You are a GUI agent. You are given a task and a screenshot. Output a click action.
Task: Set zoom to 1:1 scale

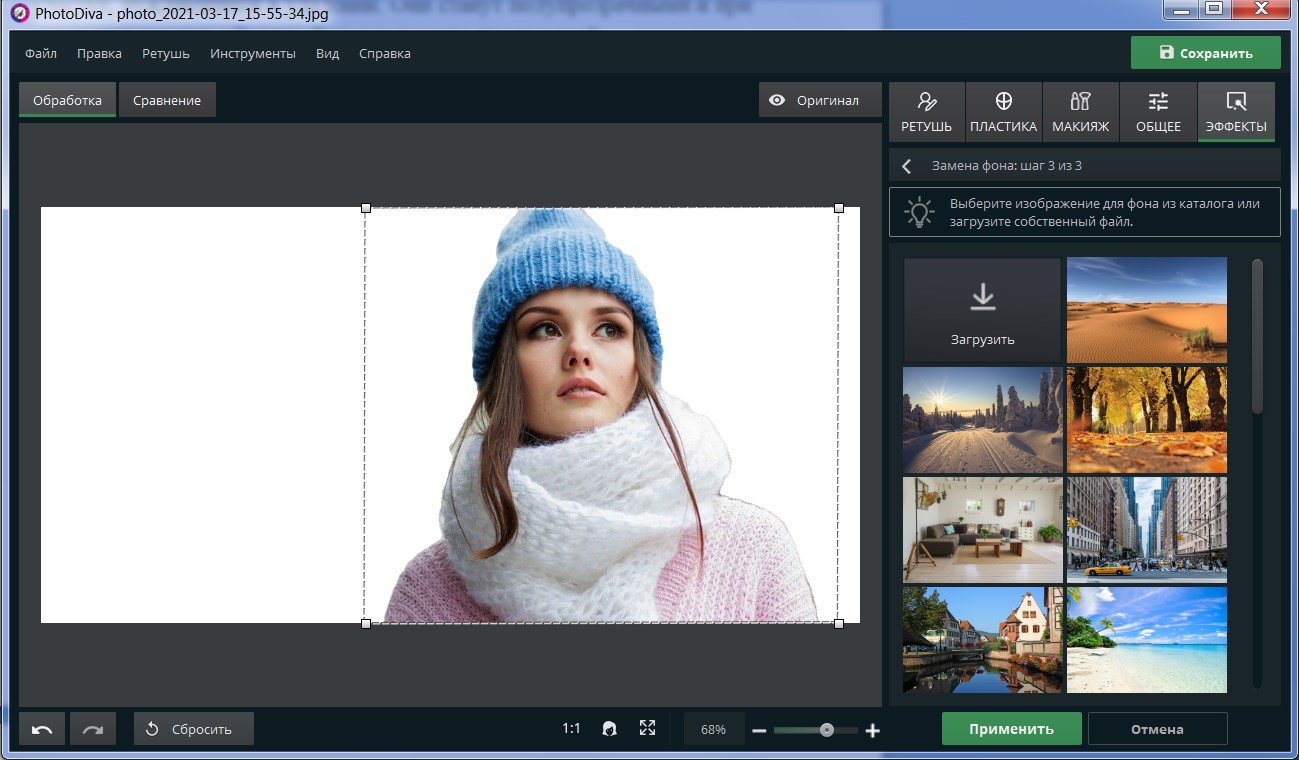click(x=571, y=729)
